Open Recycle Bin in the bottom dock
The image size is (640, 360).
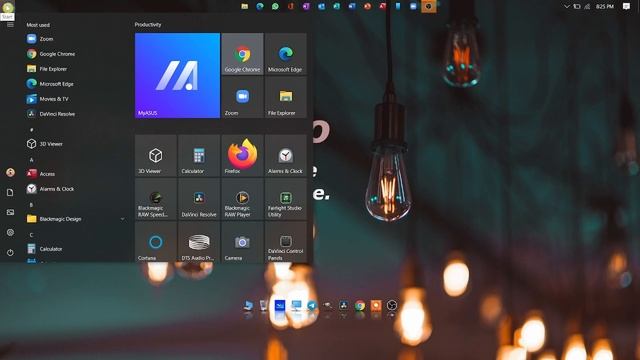[264, 306]
